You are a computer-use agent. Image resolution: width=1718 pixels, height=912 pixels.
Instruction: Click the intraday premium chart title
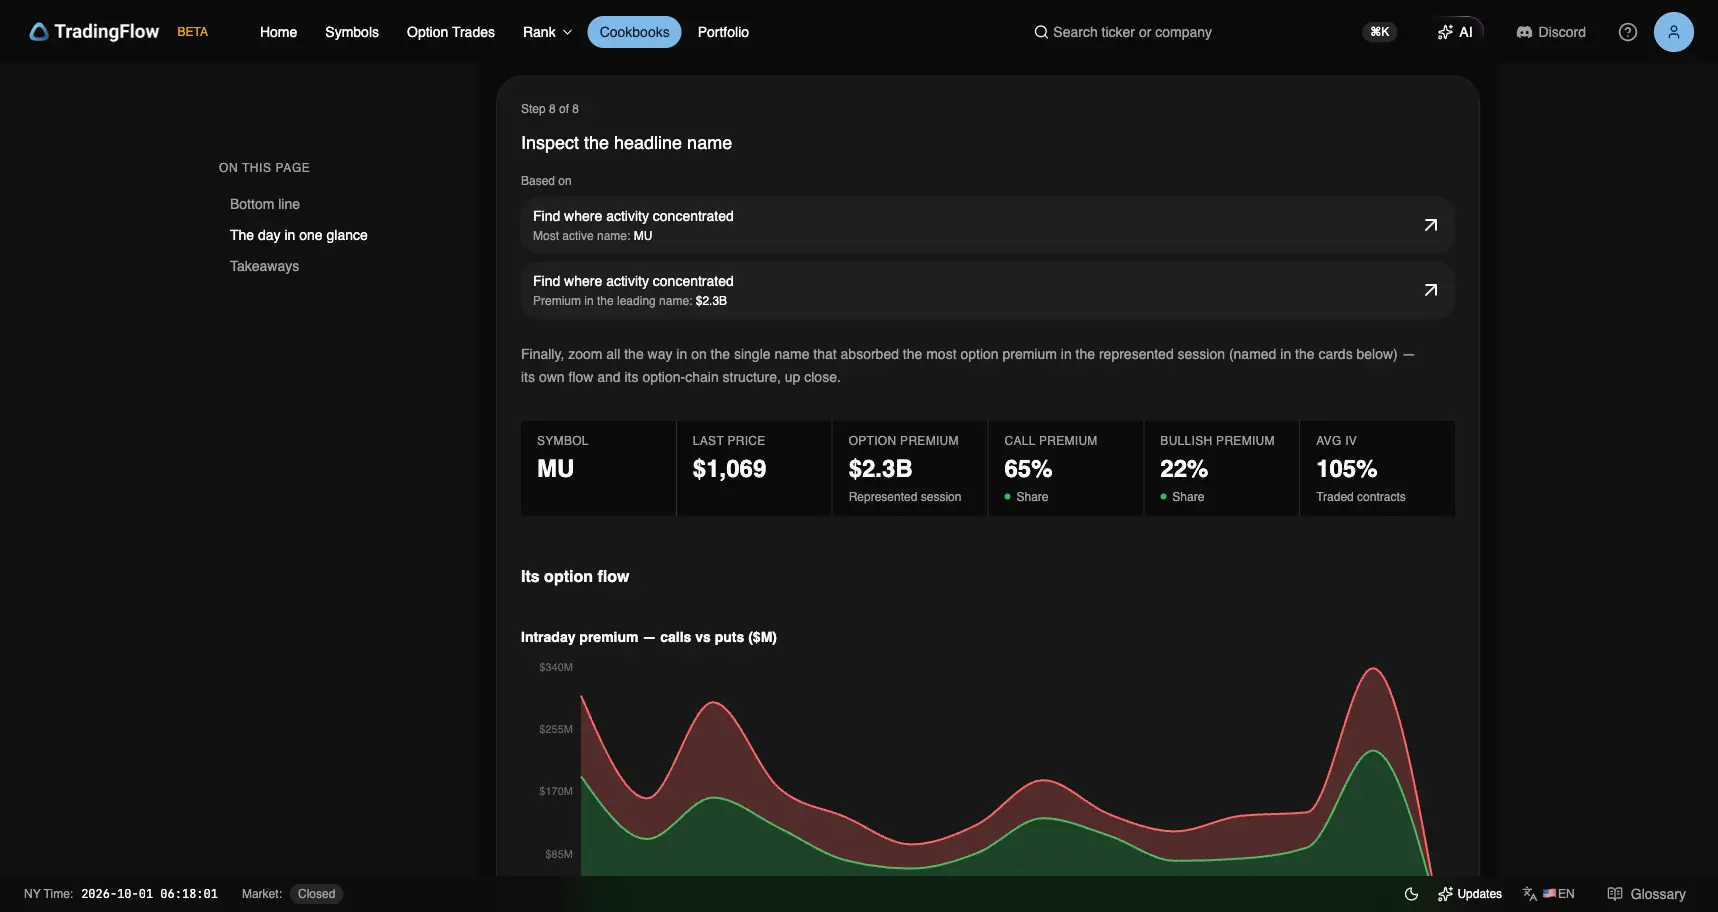pyautogui.click(x=649, y=637)
